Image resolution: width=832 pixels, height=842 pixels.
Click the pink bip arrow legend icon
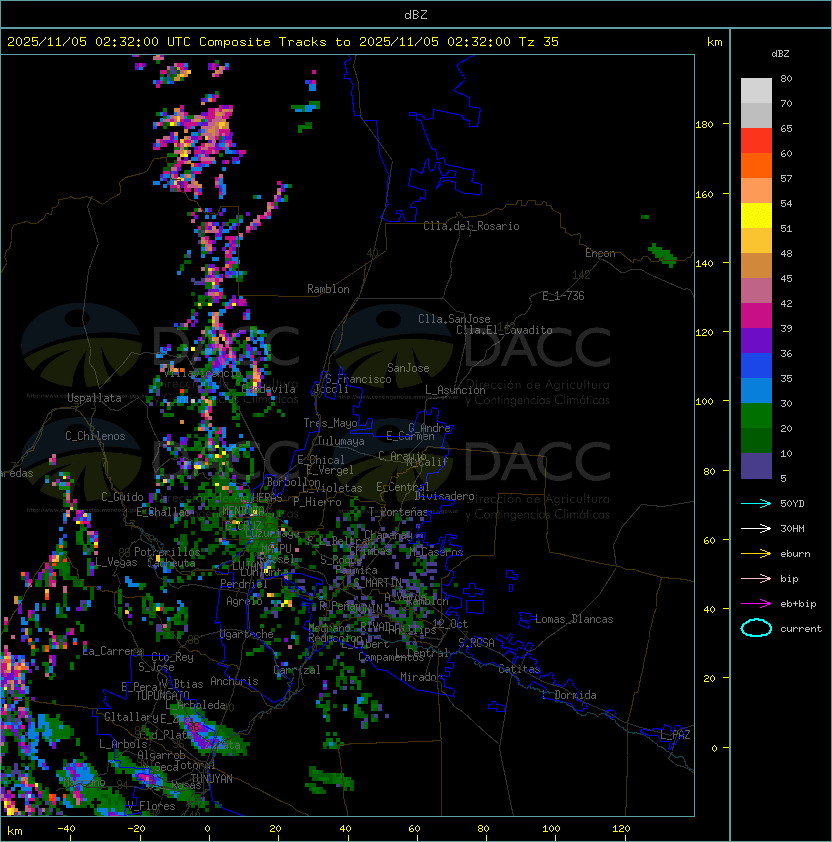(x=756, y=578)
